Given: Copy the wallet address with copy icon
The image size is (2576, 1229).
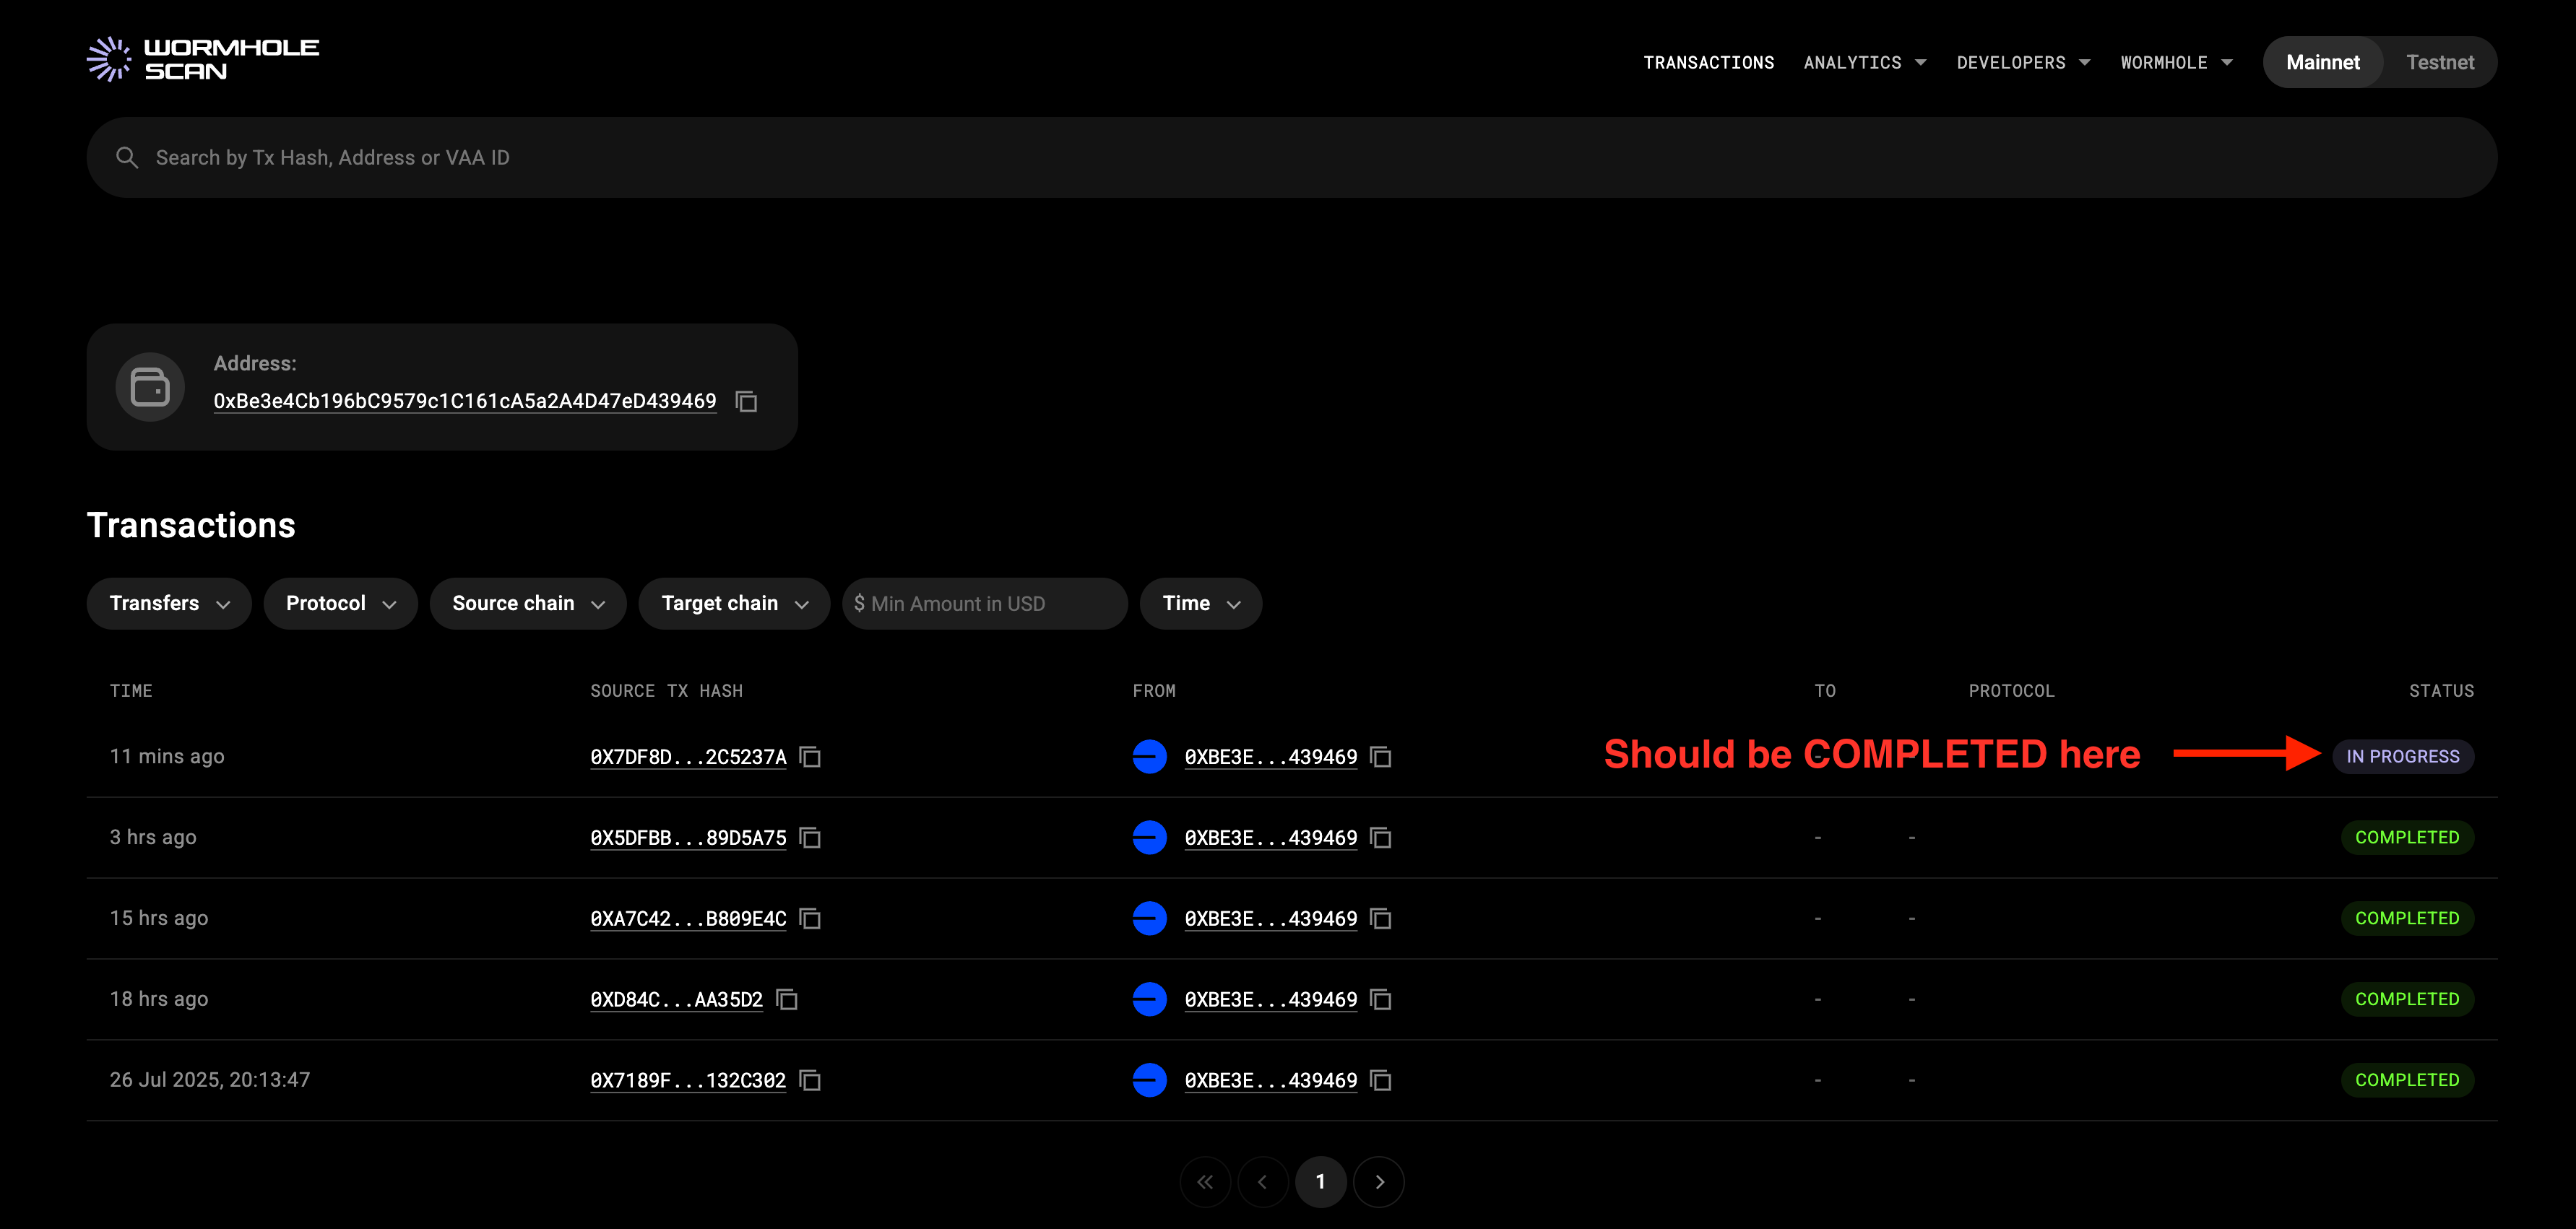Looking at the screenshot, I should click(x=746, y=401).
